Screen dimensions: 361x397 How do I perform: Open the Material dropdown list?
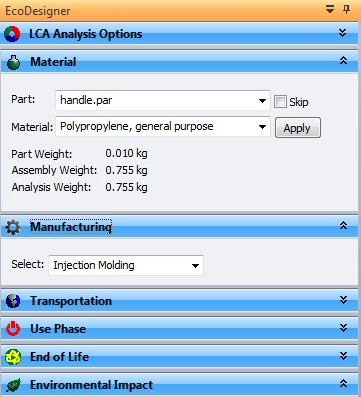(163, 127)
